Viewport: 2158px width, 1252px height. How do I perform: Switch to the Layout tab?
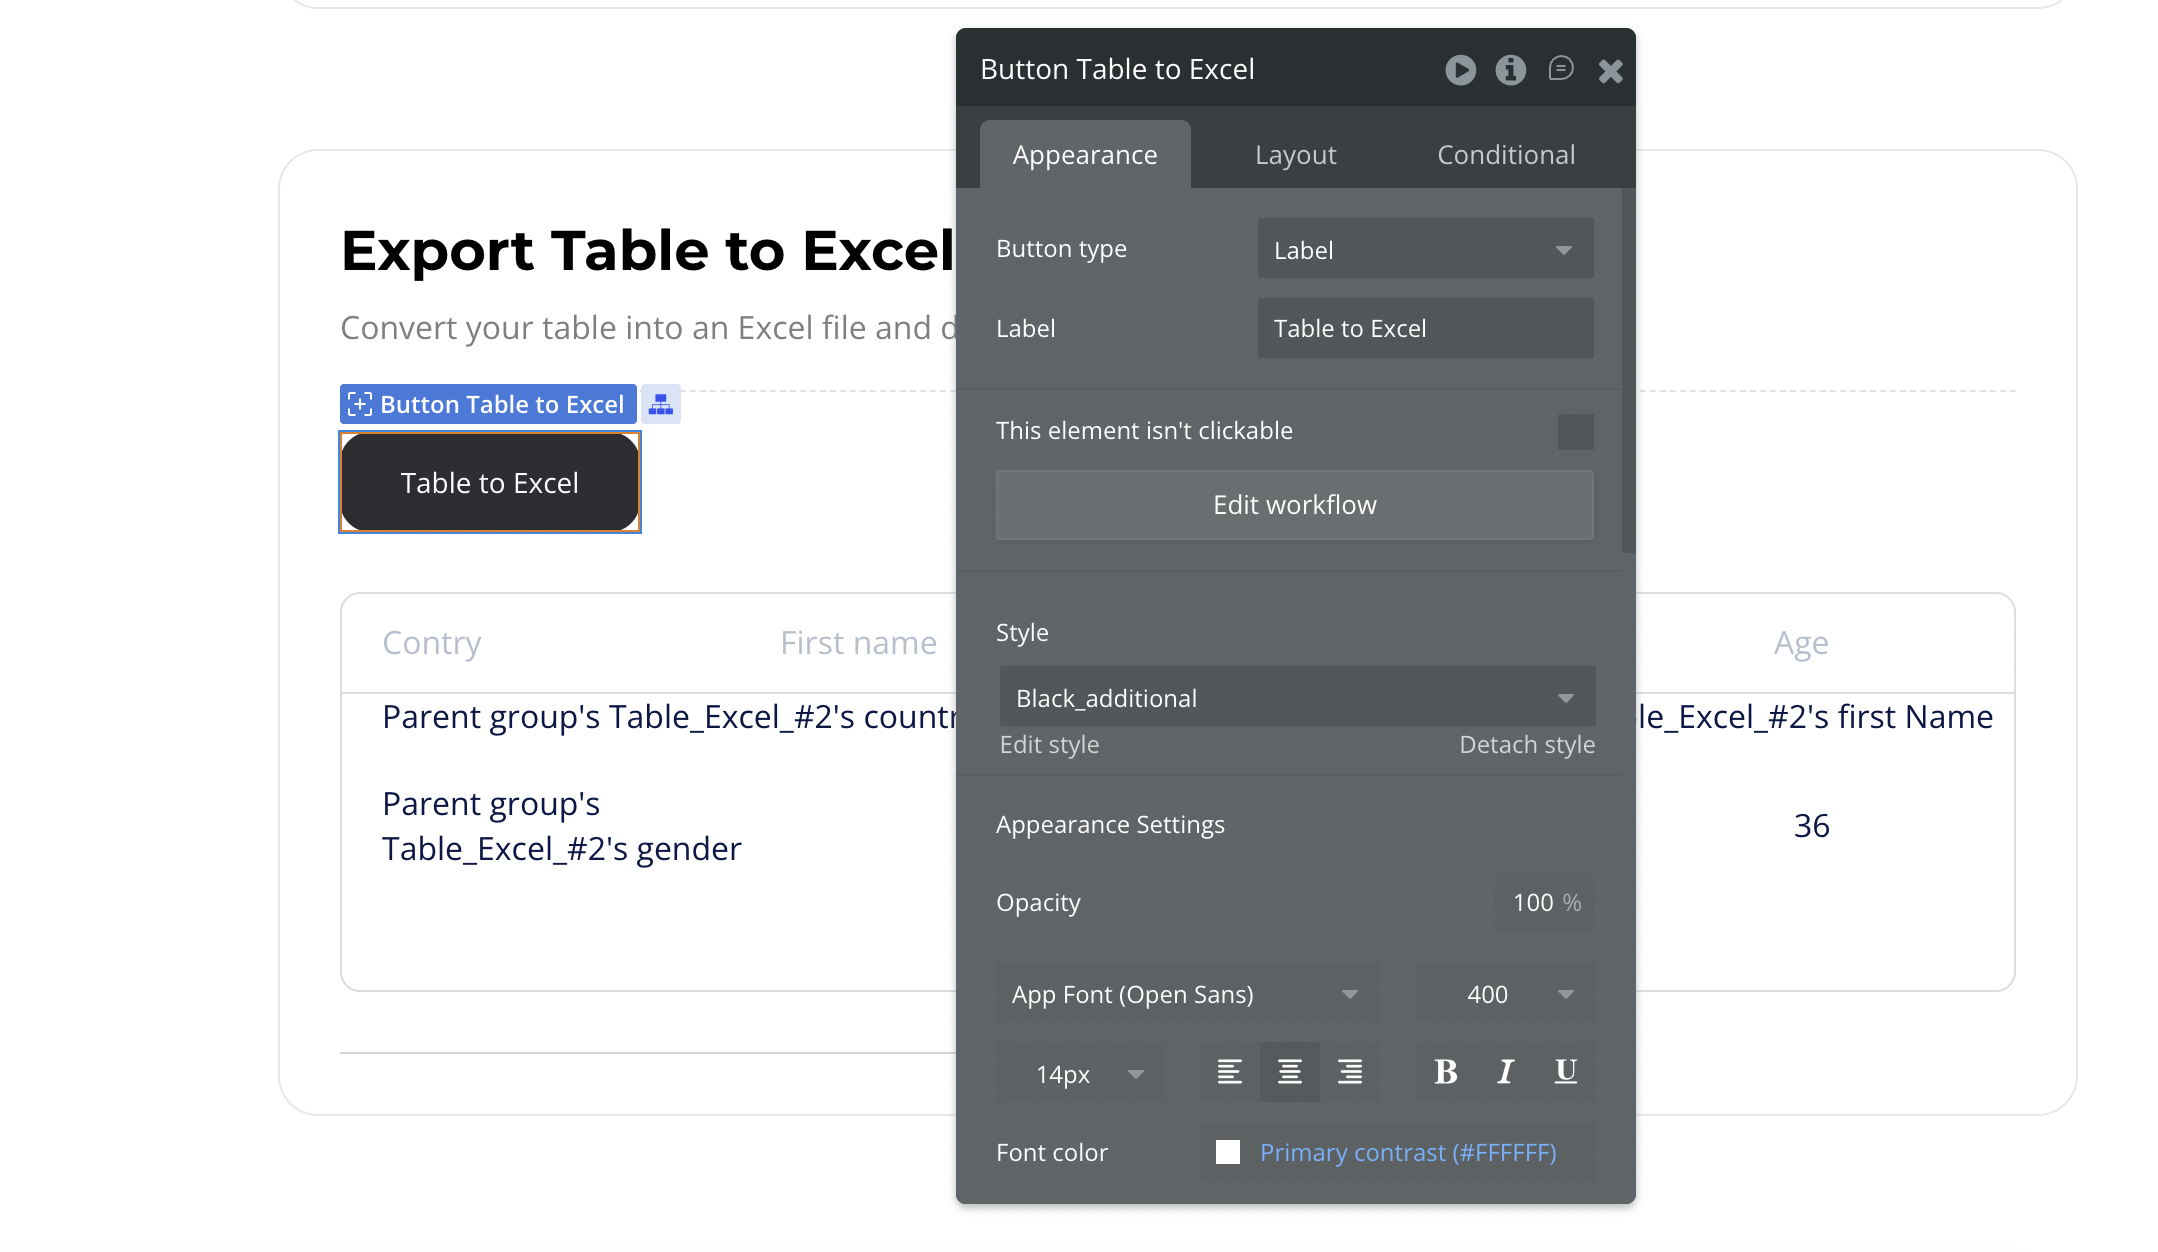(1295, 155)
